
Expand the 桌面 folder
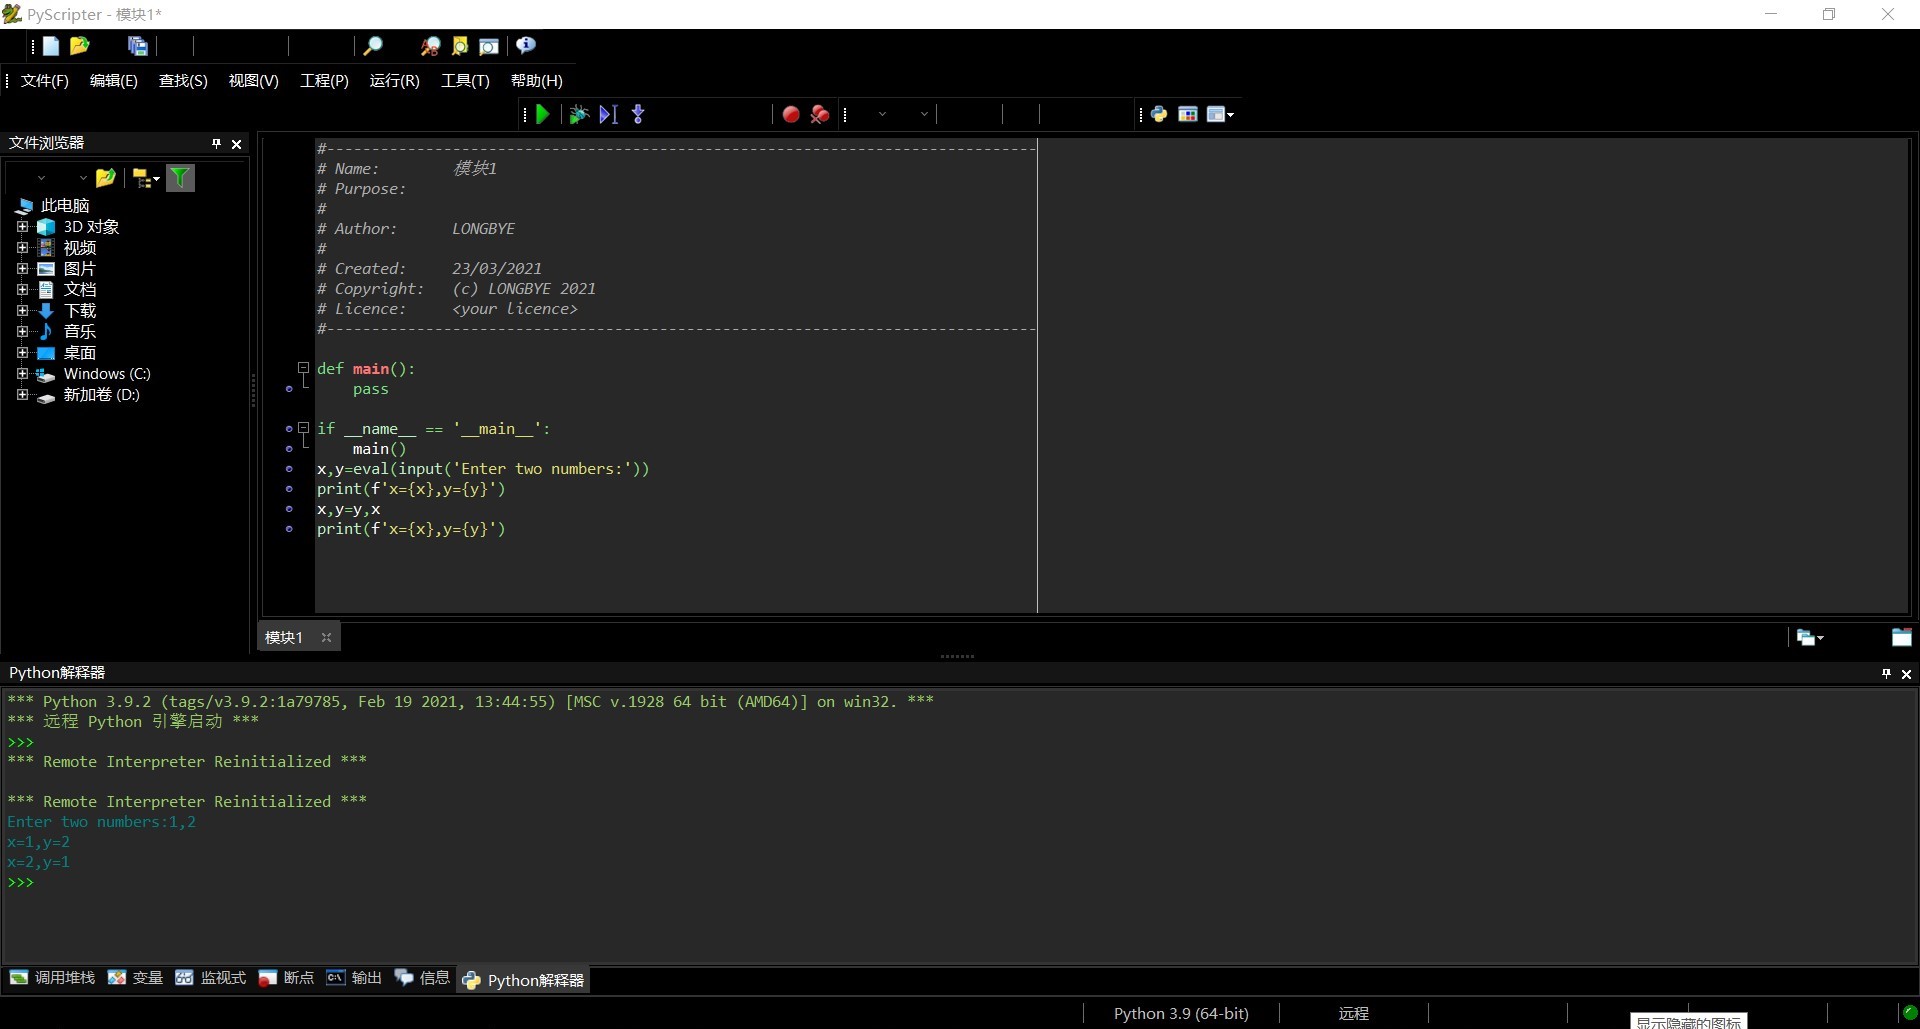coord(23,353)
